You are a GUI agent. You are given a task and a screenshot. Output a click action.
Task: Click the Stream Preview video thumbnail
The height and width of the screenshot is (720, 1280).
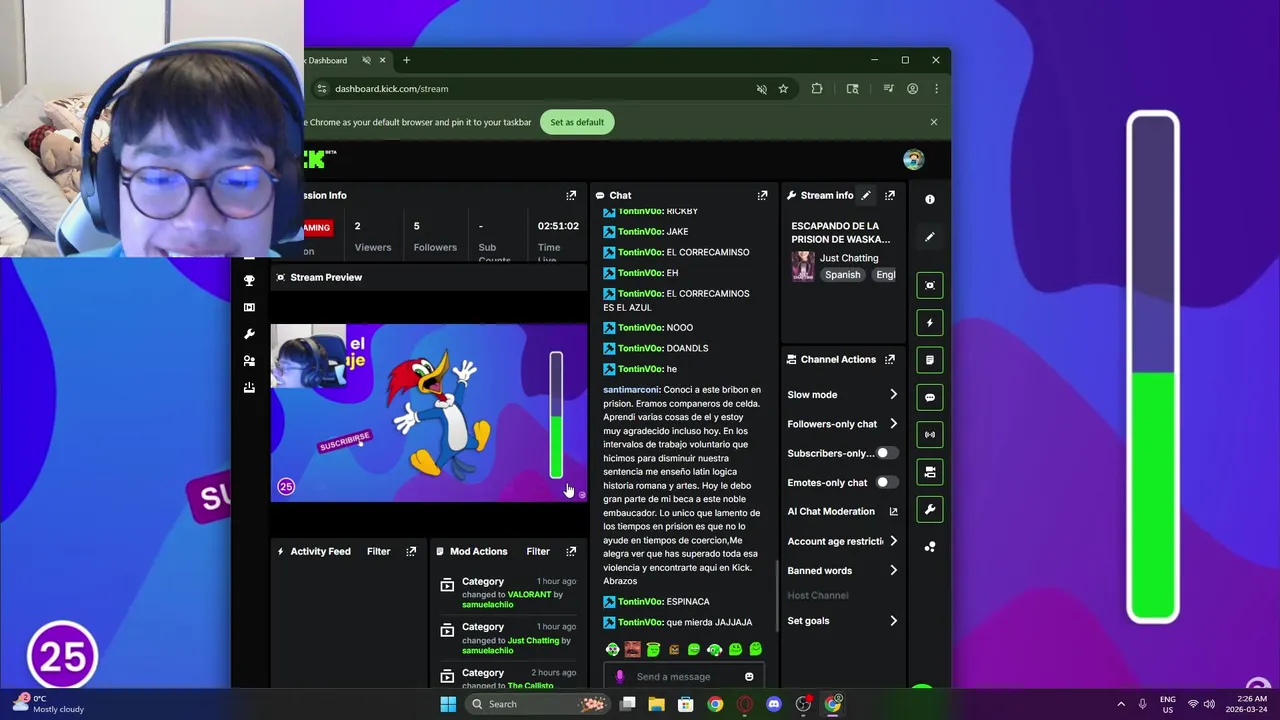(429, 412)
